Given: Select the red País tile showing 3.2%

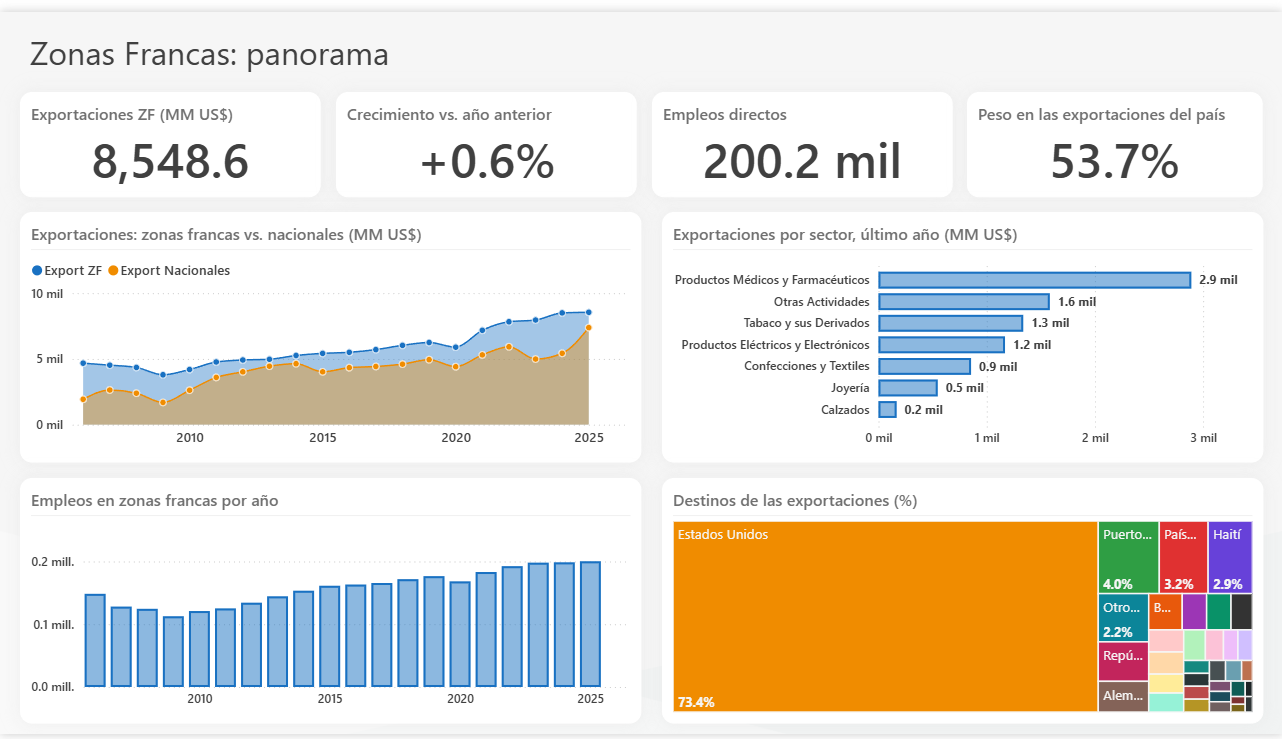Looking at the screenshot, I should coord(1184,556).
